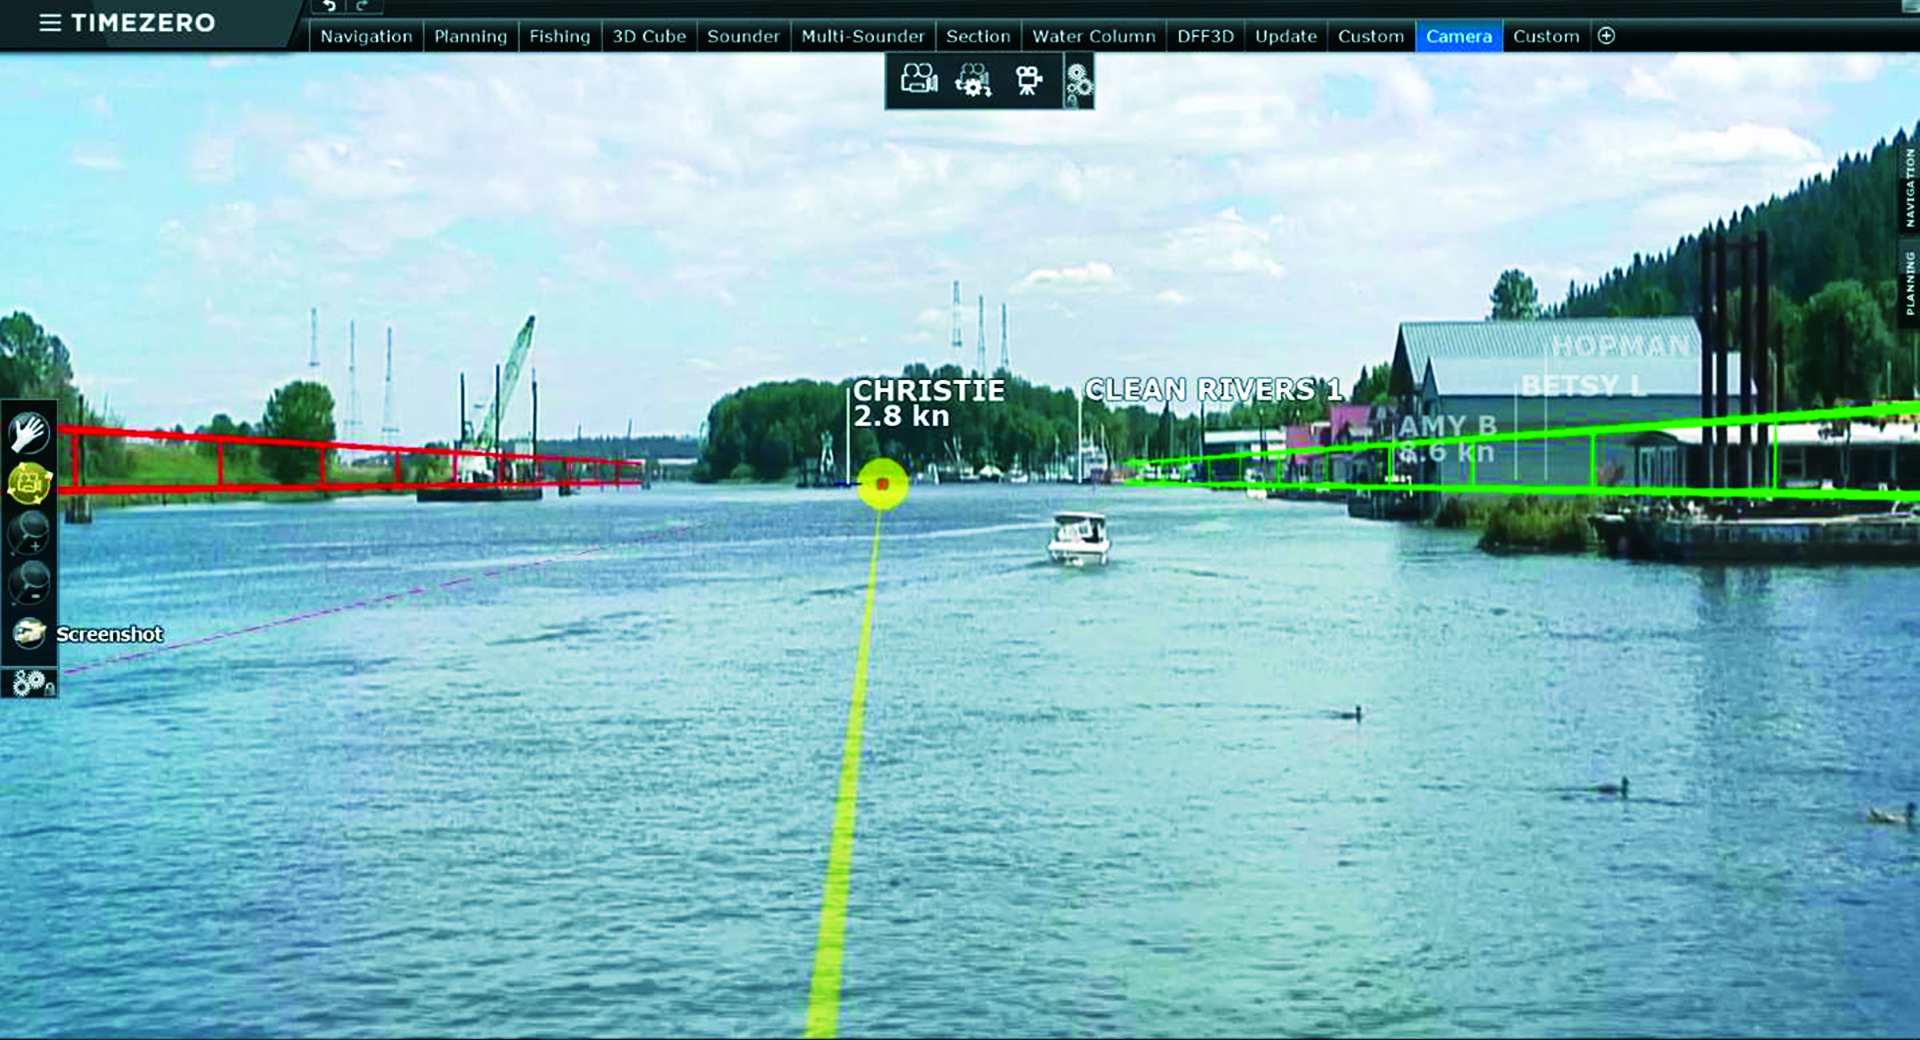Viewport: 1920px width, 1040px height.
Task: Toggle the yellow camera tracking tool
Action: [x=29, y=483]
